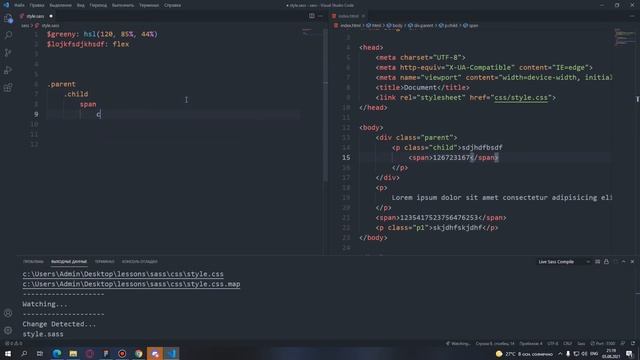Open Windows taskbar search
This screenshot has width=640, height=360.
click(x=24, y=353)
